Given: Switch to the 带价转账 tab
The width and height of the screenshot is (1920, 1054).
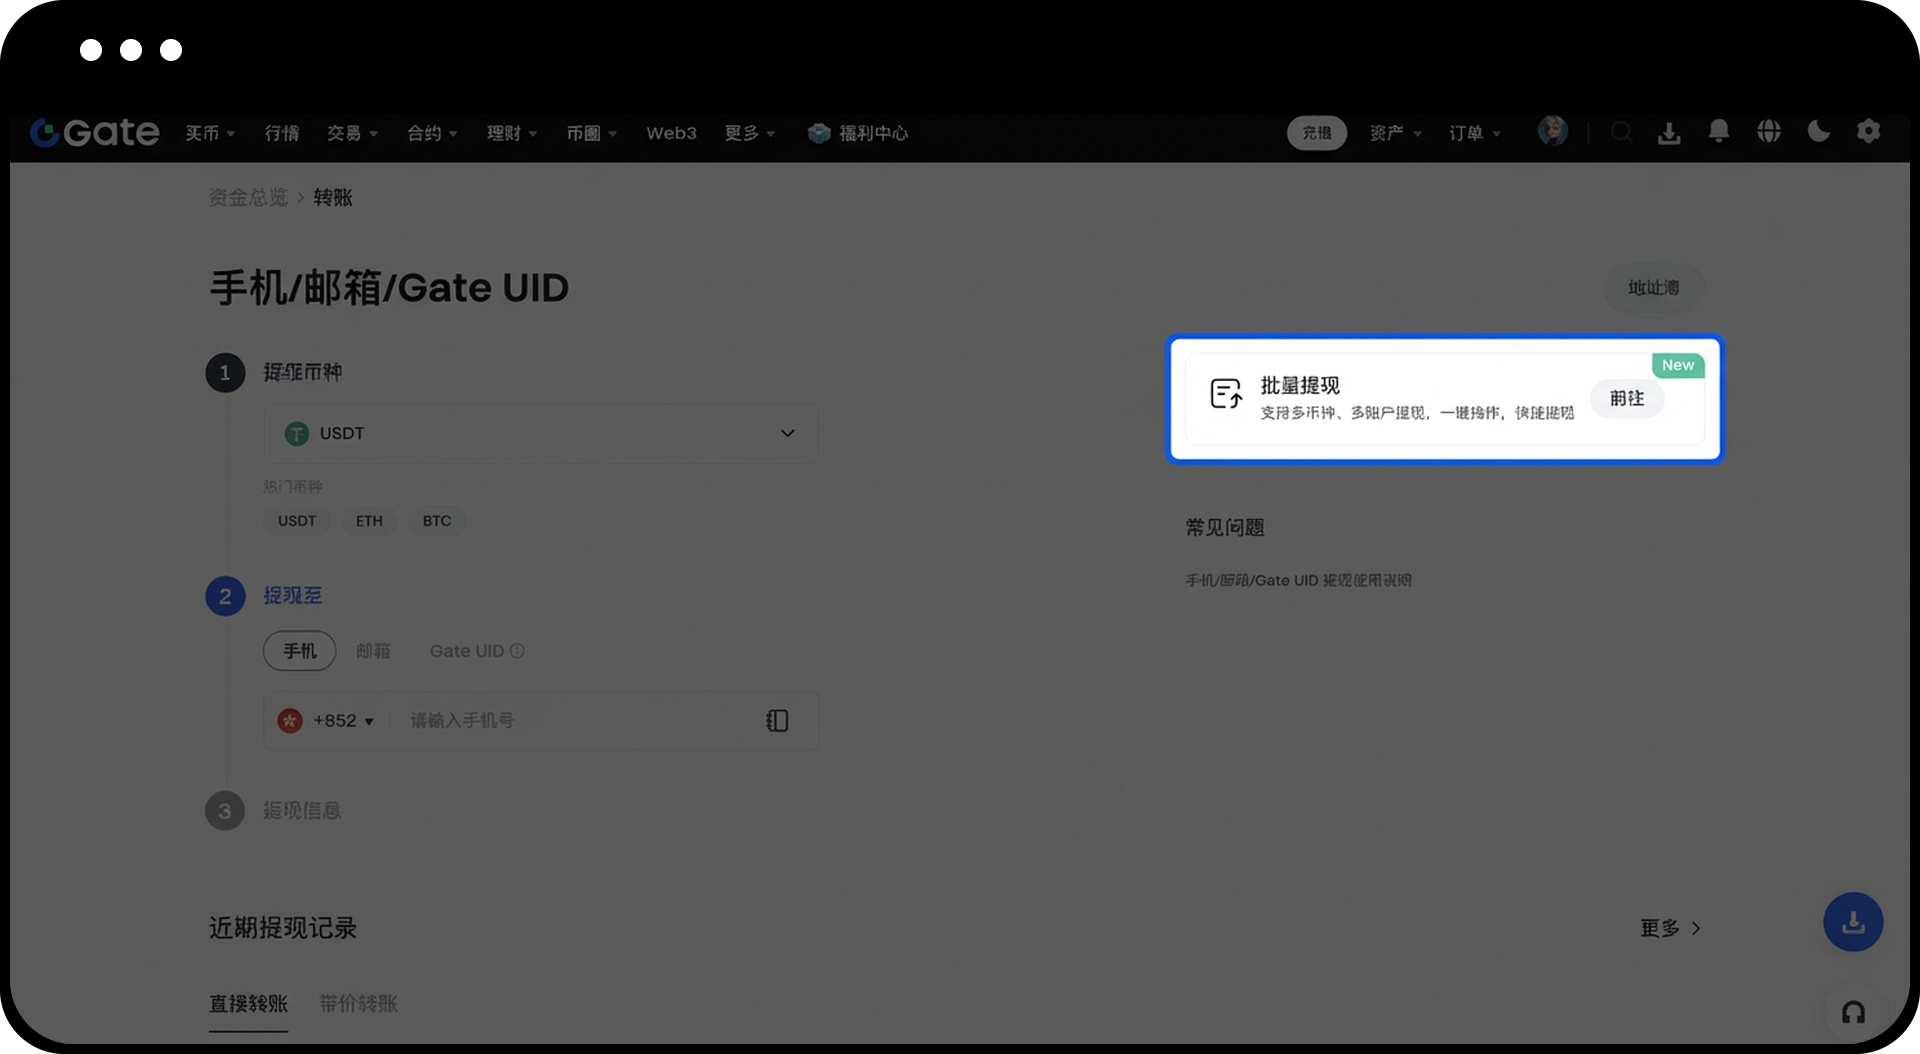Looking at the screenshot, I should (x=358, y=1003).
